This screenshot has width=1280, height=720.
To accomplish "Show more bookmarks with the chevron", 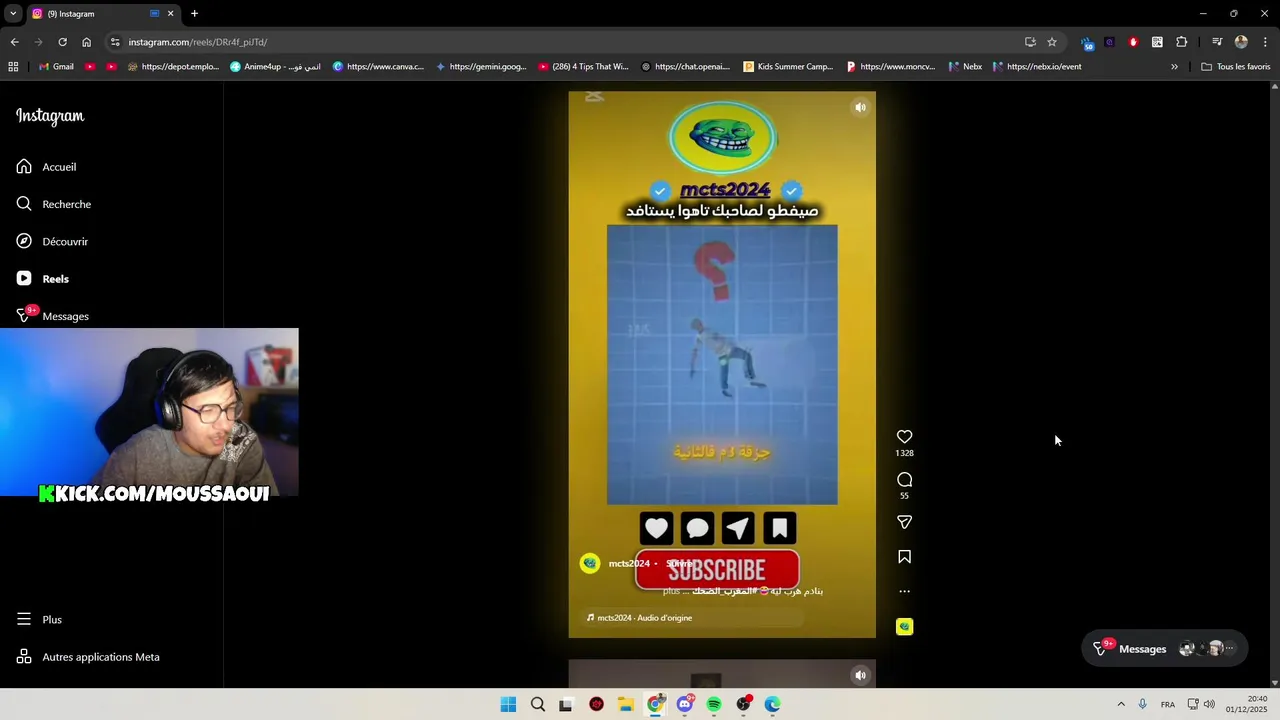I will coord(1174,67).
